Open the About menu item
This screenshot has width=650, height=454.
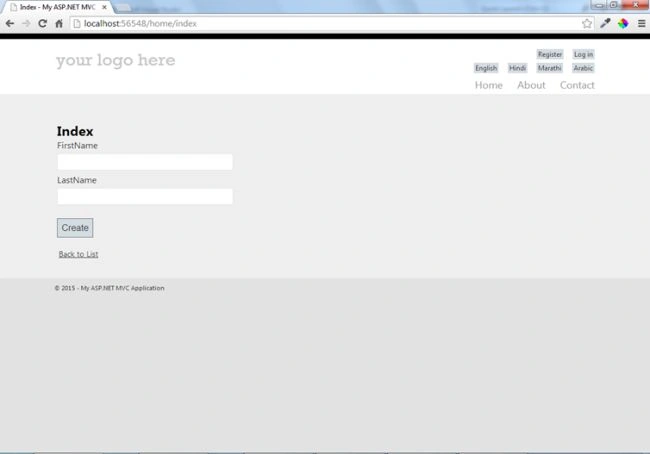531,85
